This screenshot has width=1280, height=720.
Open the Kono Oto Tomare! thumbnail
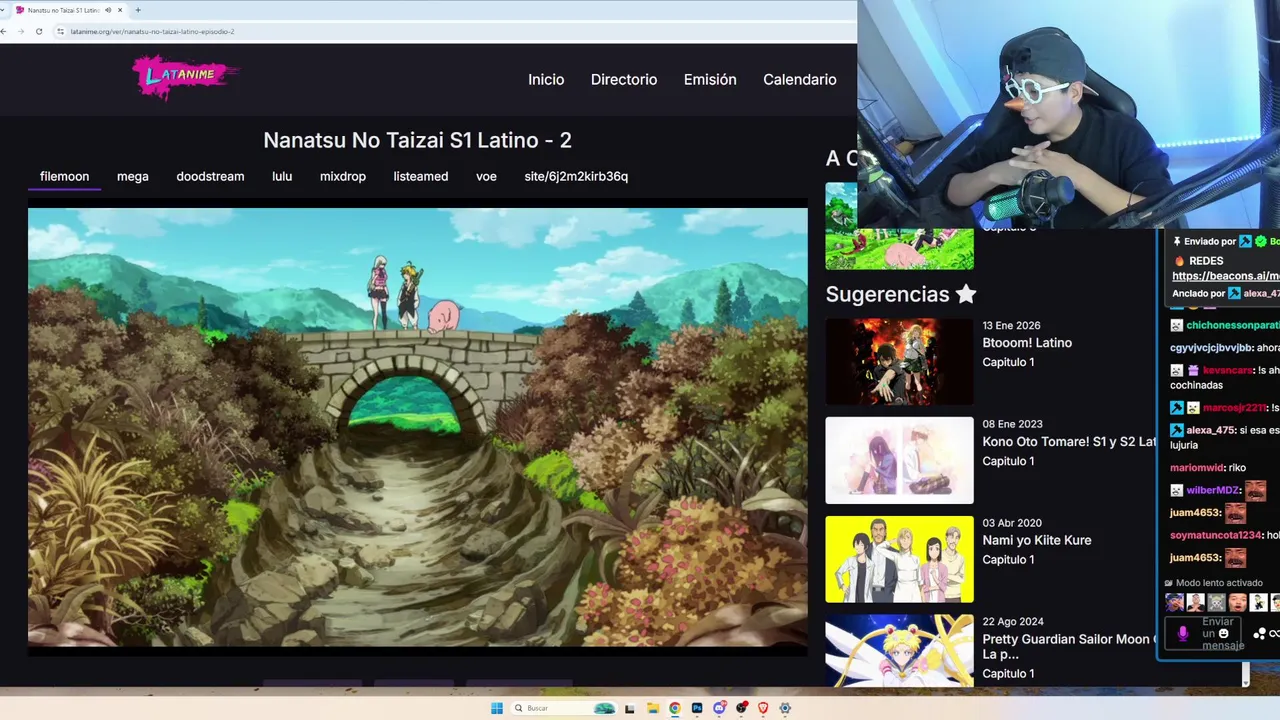click(x=899, y=460)
